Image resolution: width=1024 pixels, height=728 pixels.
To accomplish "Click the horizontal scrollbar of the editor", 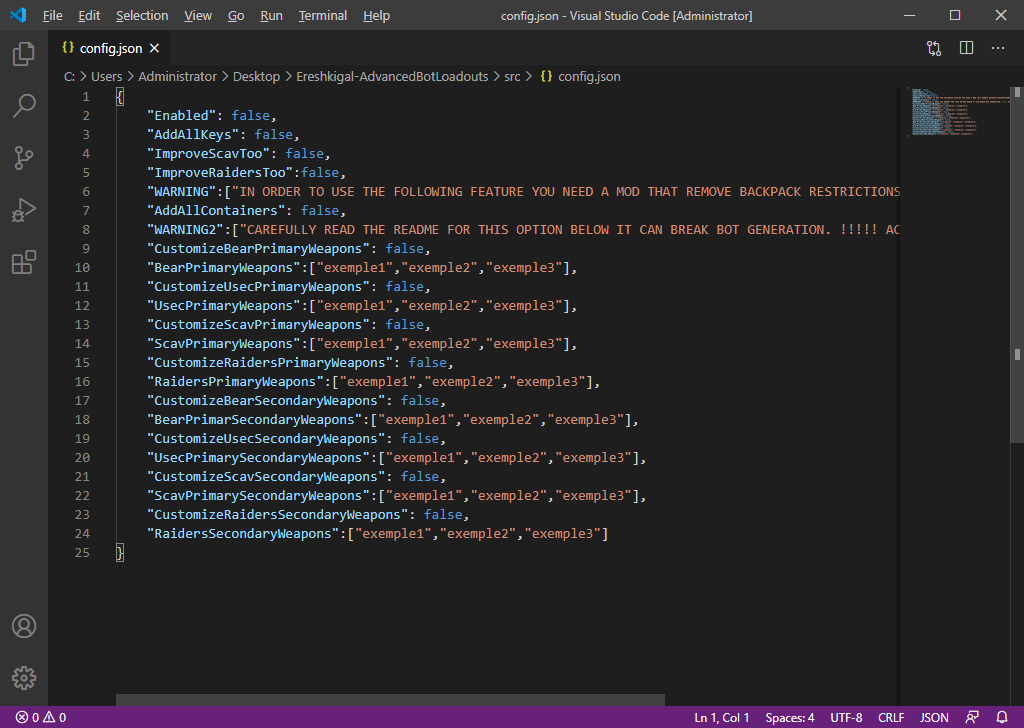I will [x=391, y=701].
